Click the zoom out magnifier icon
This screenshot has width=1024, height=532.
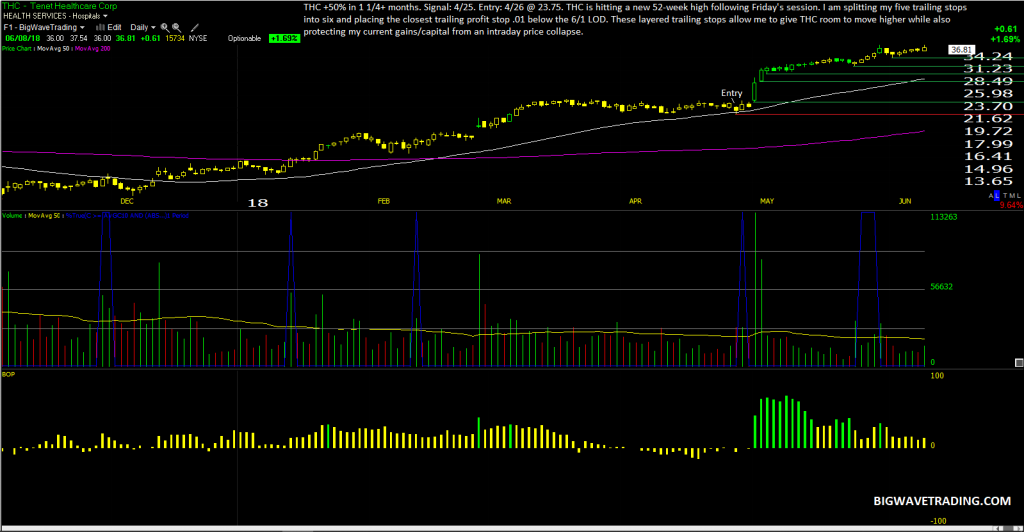click(x=176, y=28)
